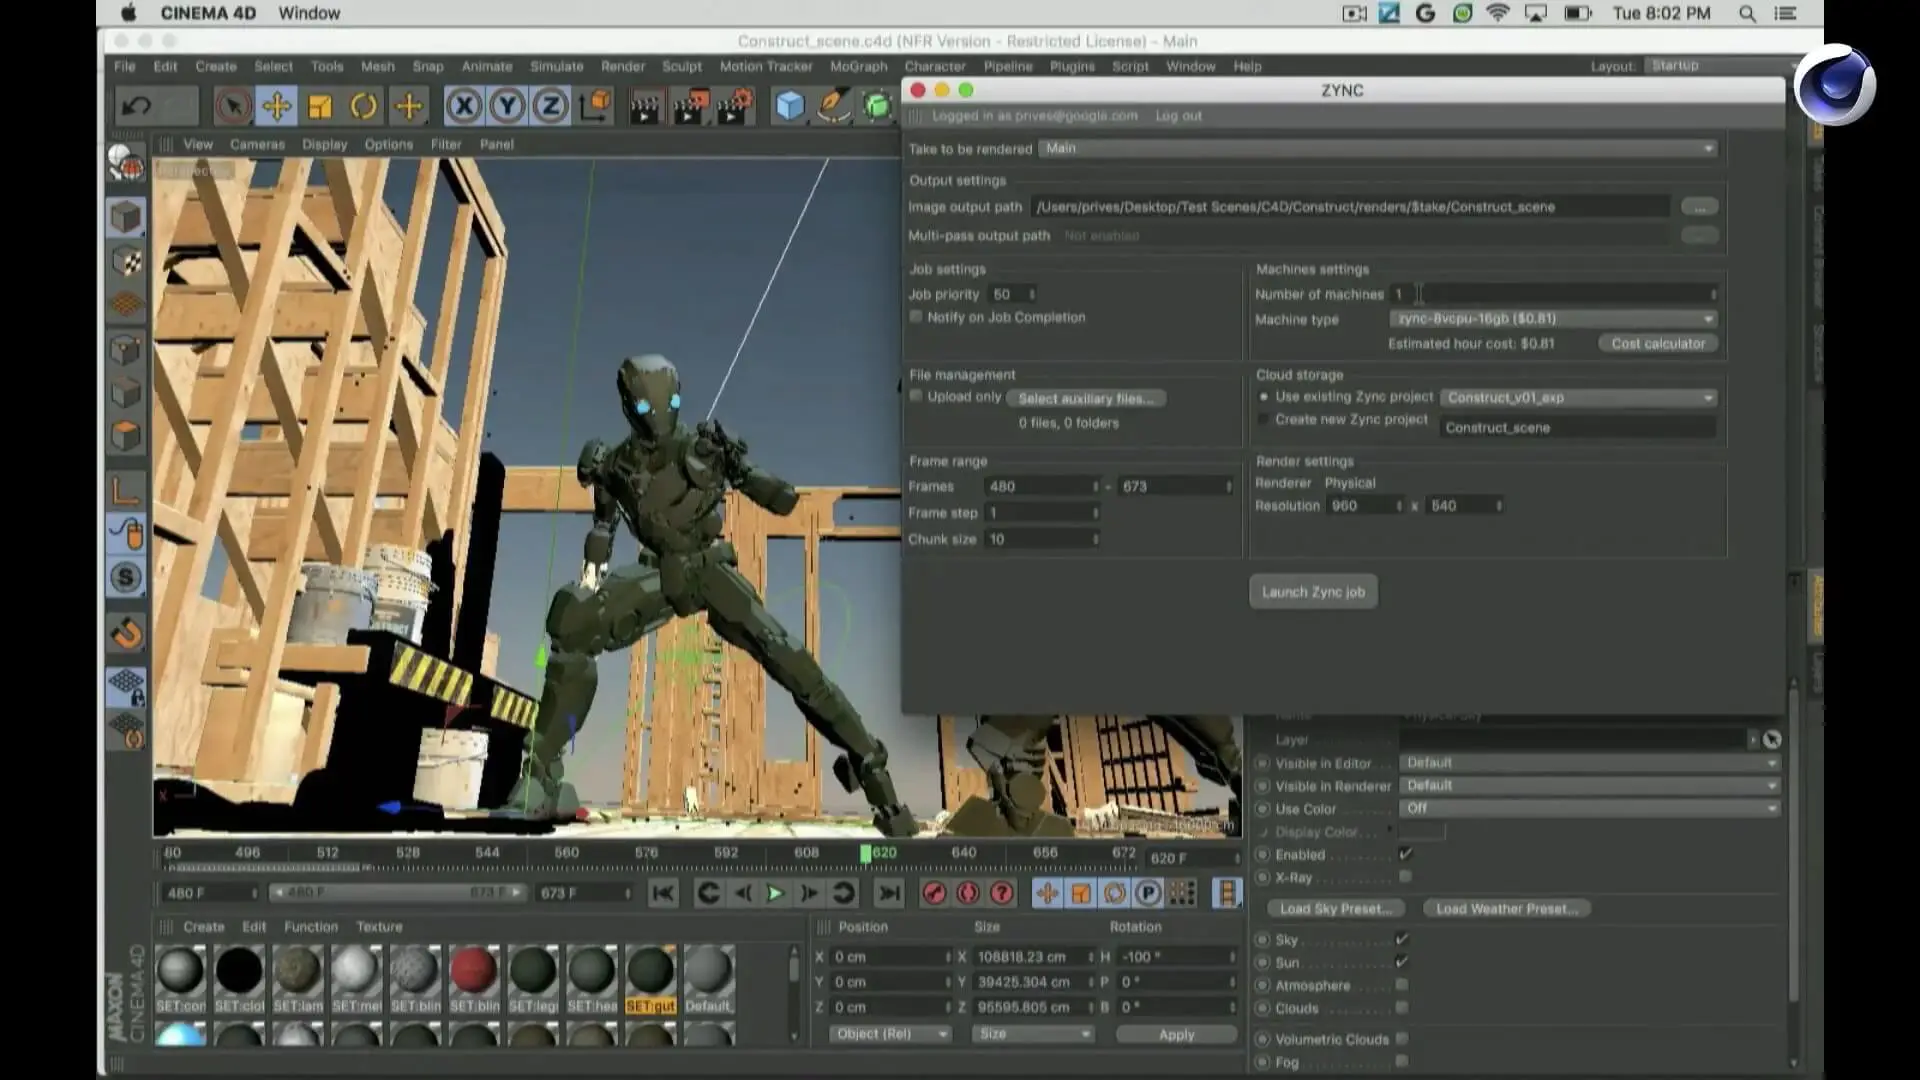Open the Render menu
The height and width of the screenshot is (1080, 1920).
pyautogui.click(x=622, y=66)
